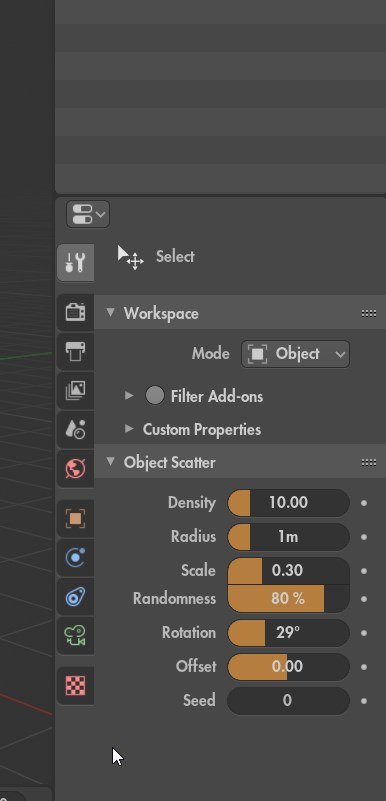This screenshot has width=386, height=801.
Task: Click the Workspace panel drag grip
Action: point(369,313)
